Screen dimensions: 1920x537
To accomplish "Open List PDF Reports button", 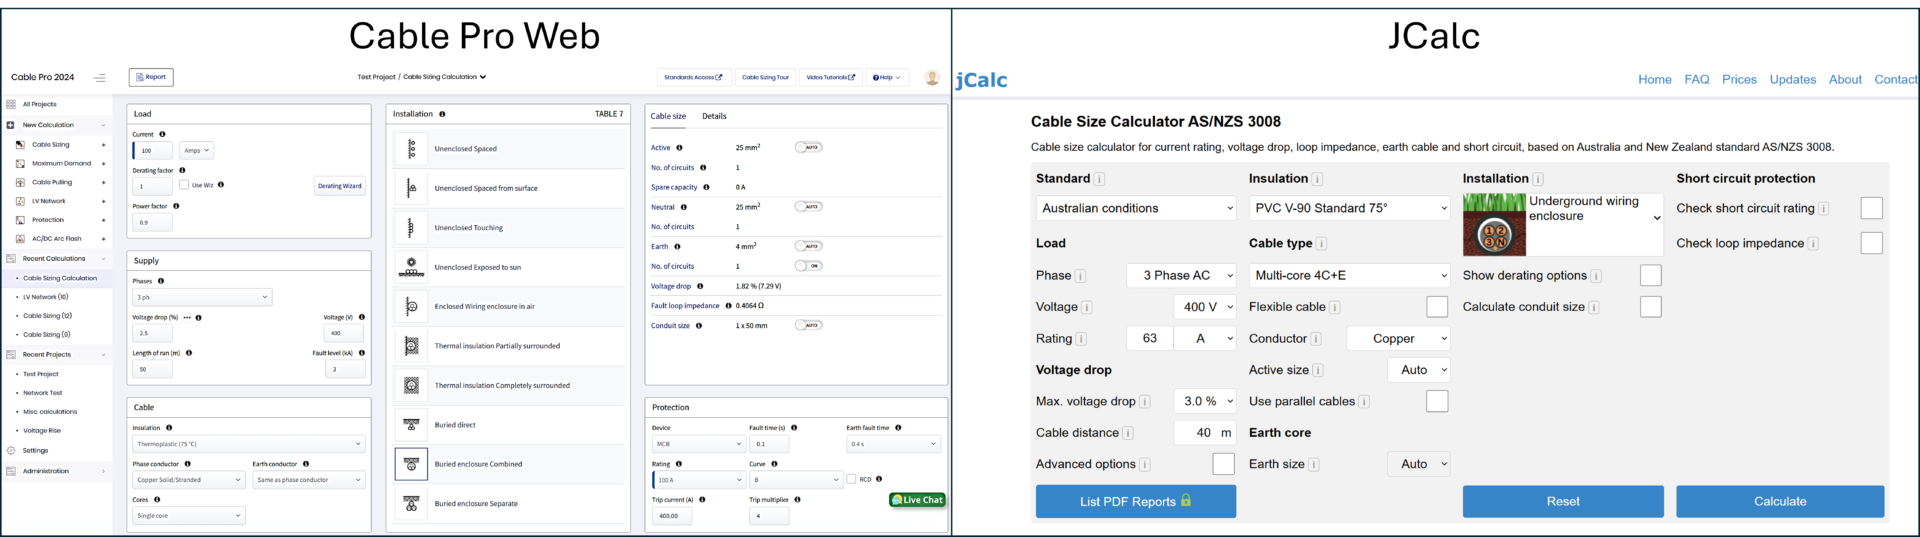I will [1136, 501].
